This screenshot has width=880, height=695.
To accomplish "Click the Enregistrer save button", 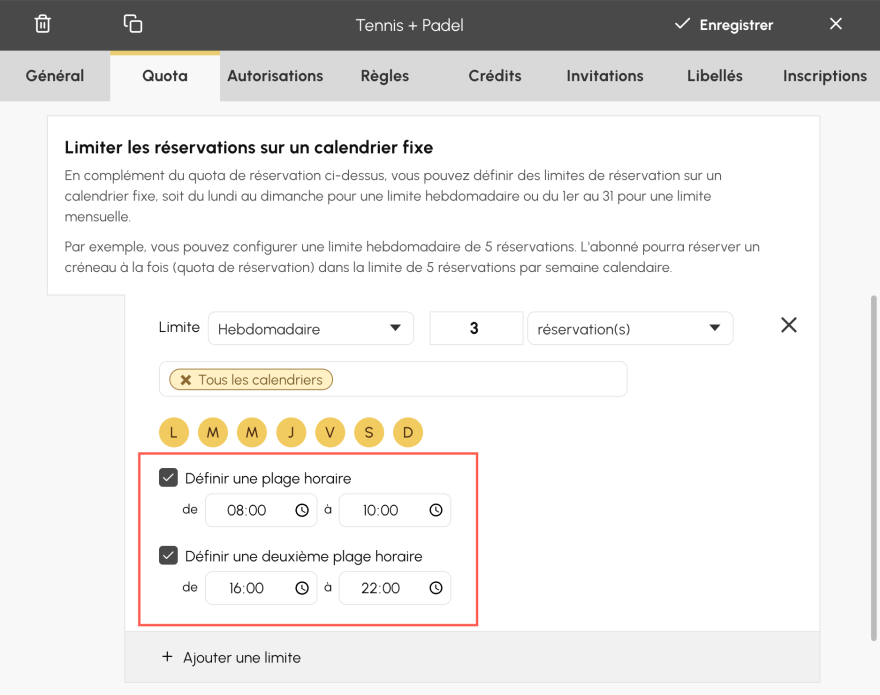I will [724, 25].
